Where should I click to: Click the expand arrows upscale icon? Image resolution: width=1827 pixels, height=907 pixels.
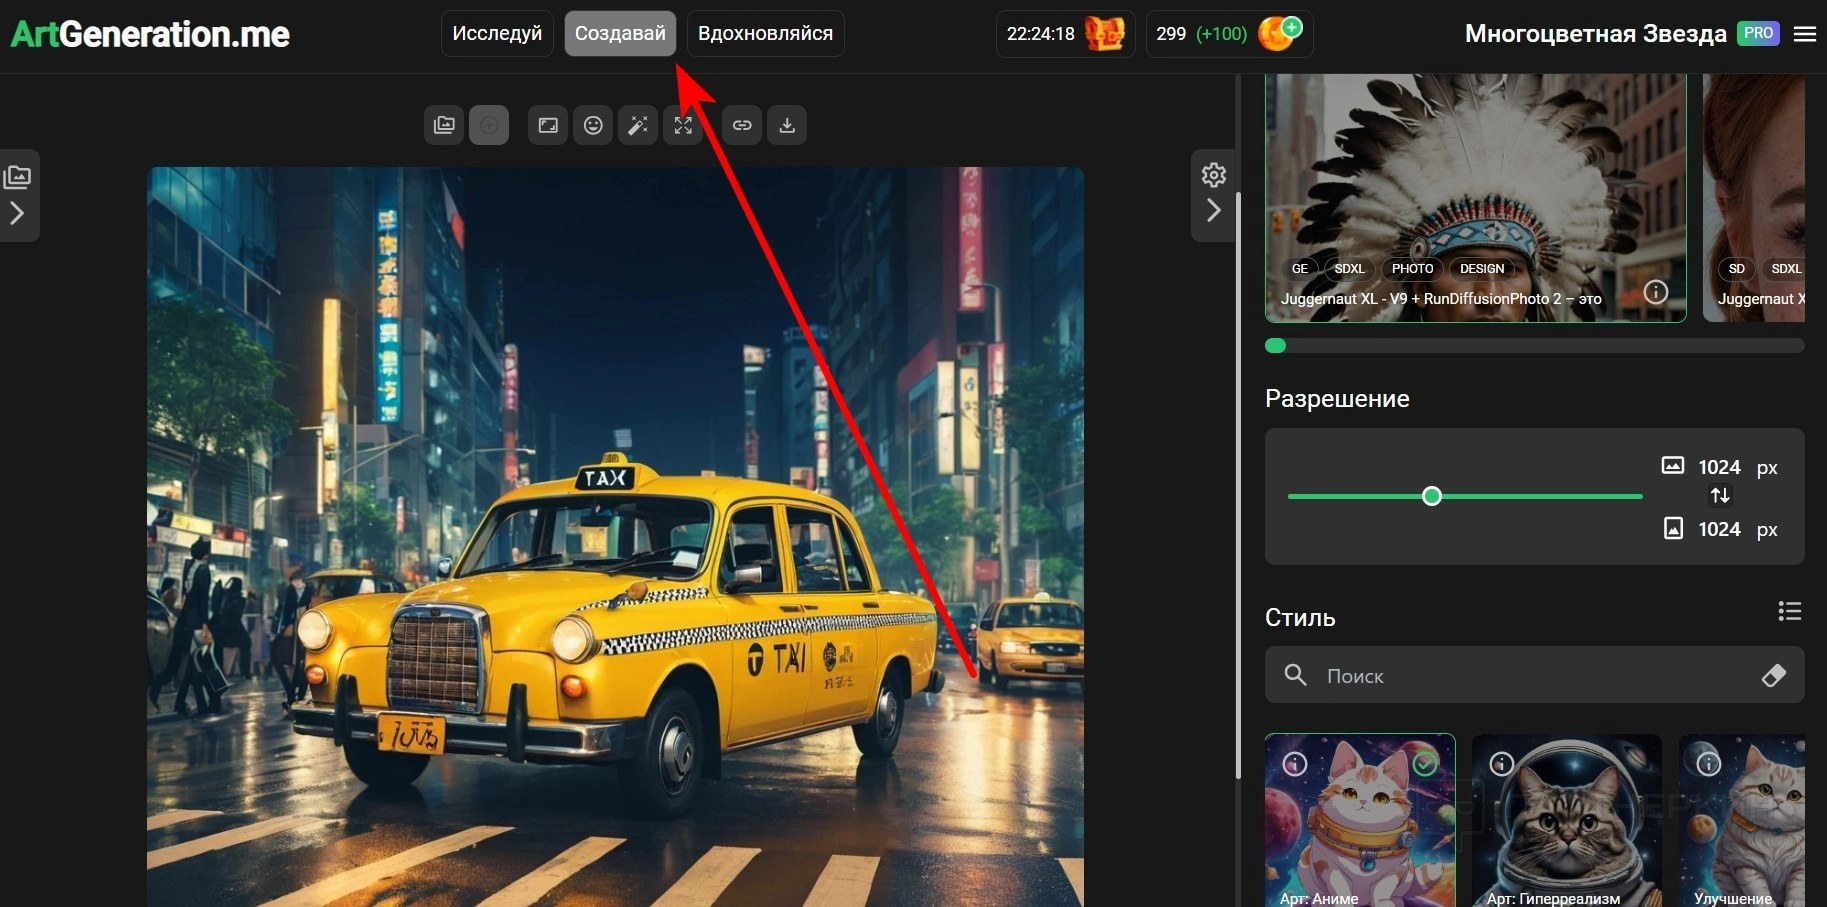pyautogui.click(x=683, y=125)
